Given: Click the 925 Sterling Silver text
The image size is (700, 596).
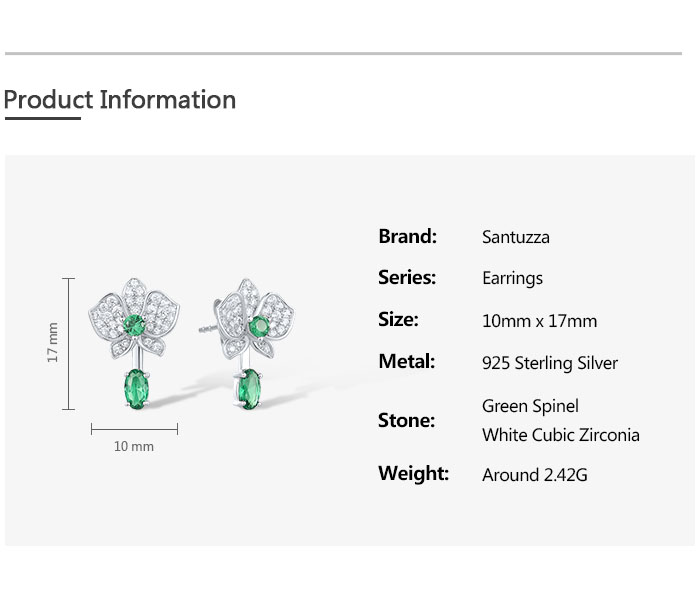Looking at the screenshot, I should 550,363.
